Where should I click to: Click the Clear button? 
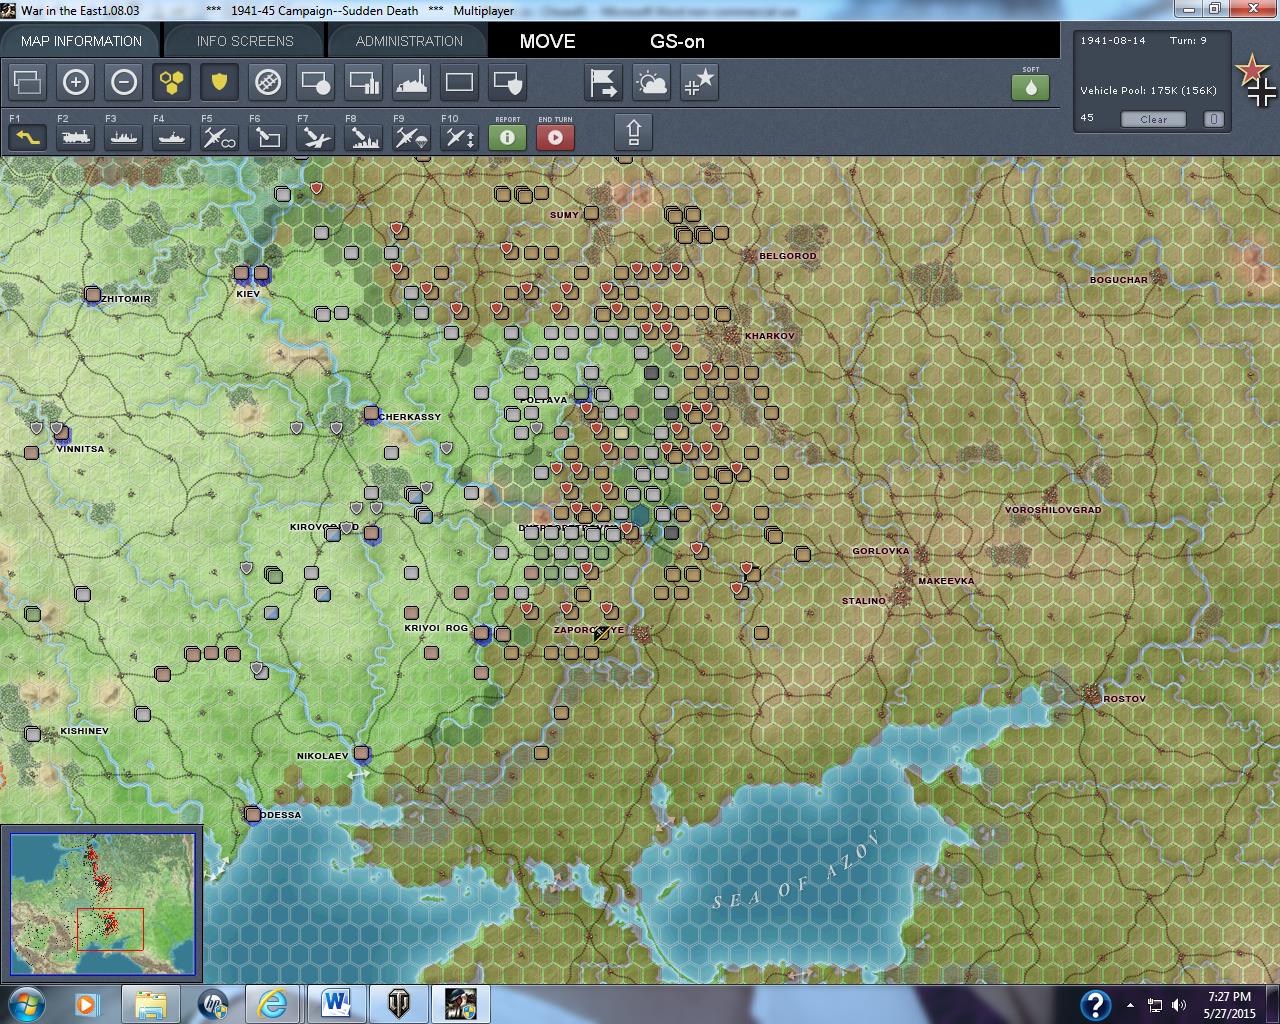(x=1153, y=119)
